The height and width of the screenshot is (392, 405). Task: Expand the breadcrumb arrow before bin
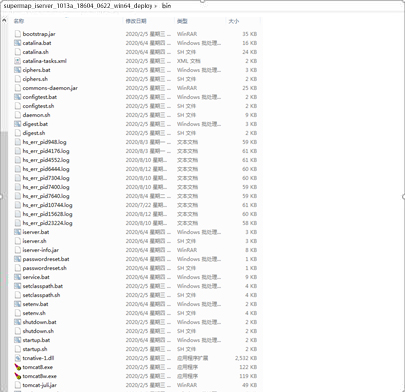(156, 6)
